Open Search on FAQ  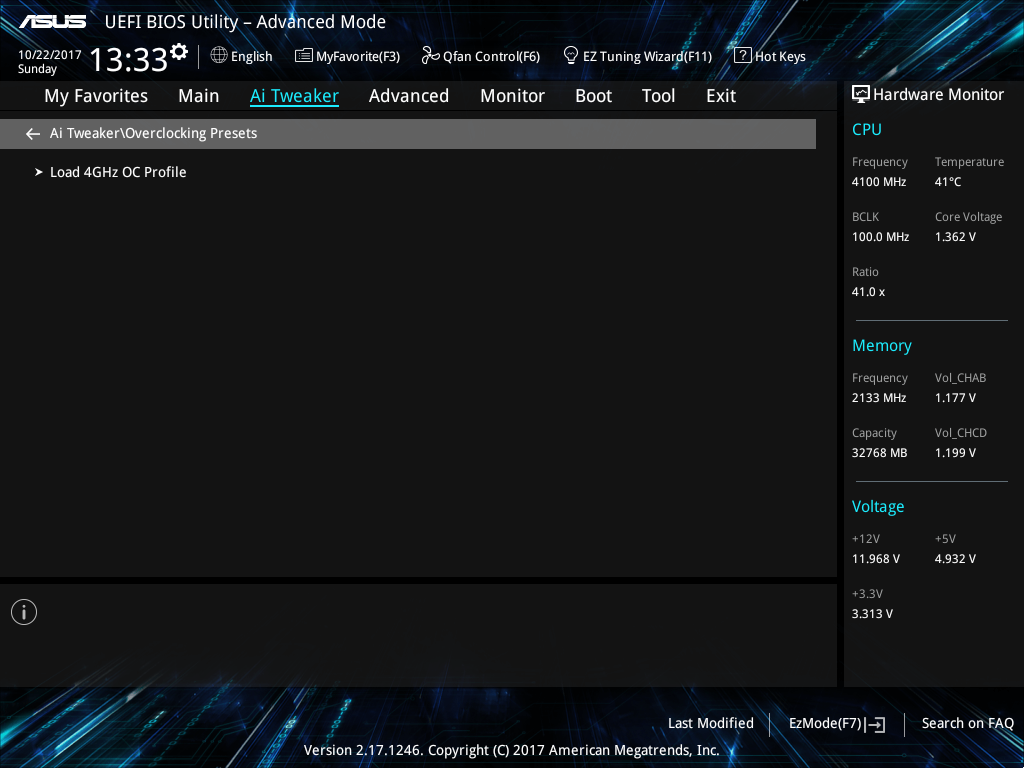pyautogui.click(x=968, y=724)
